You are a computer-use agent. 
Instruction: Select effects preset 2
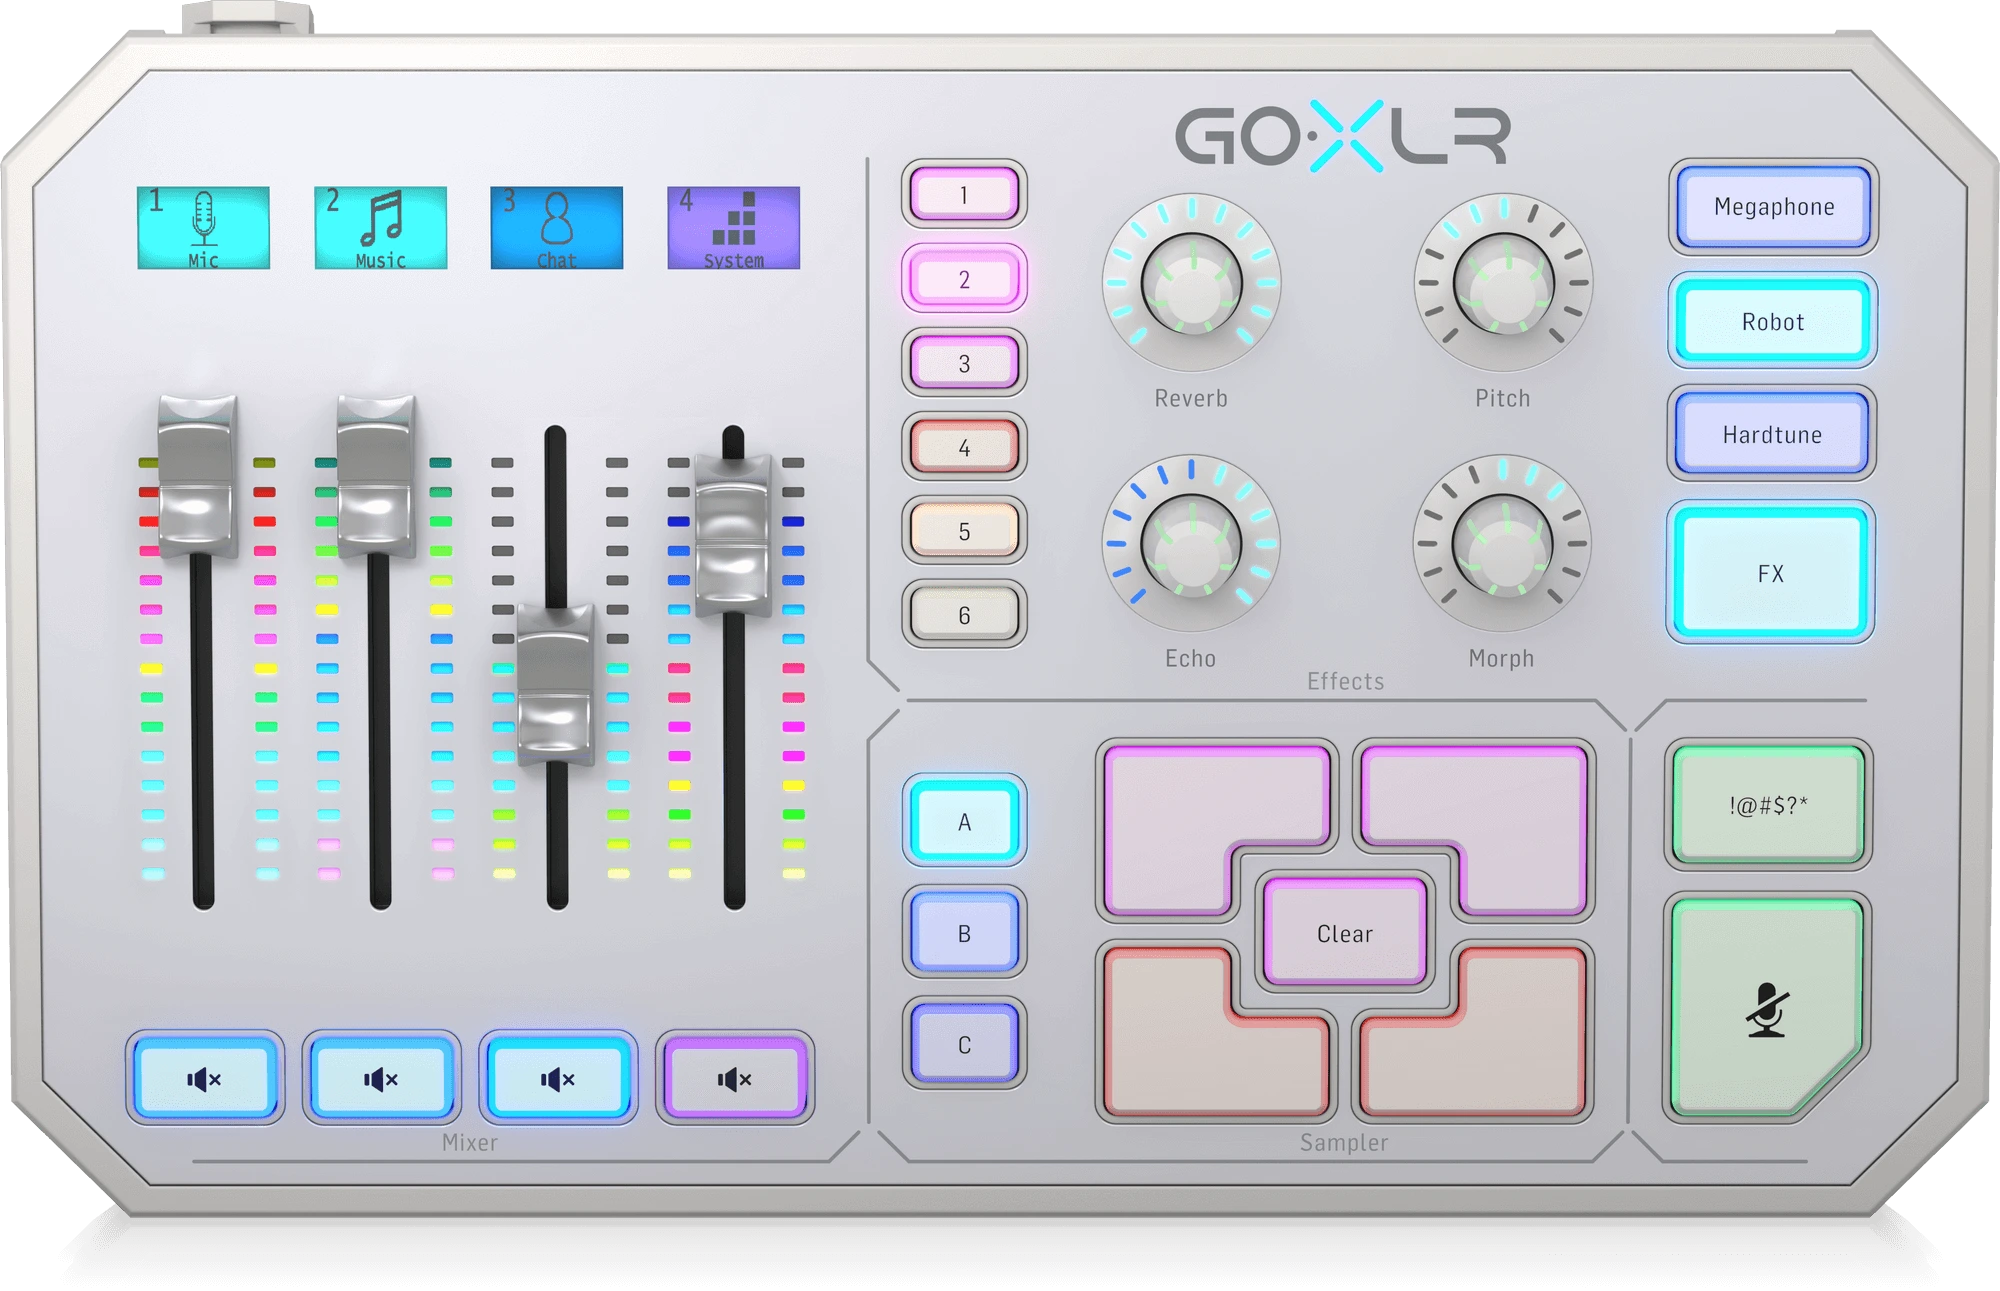pos(964,279)
